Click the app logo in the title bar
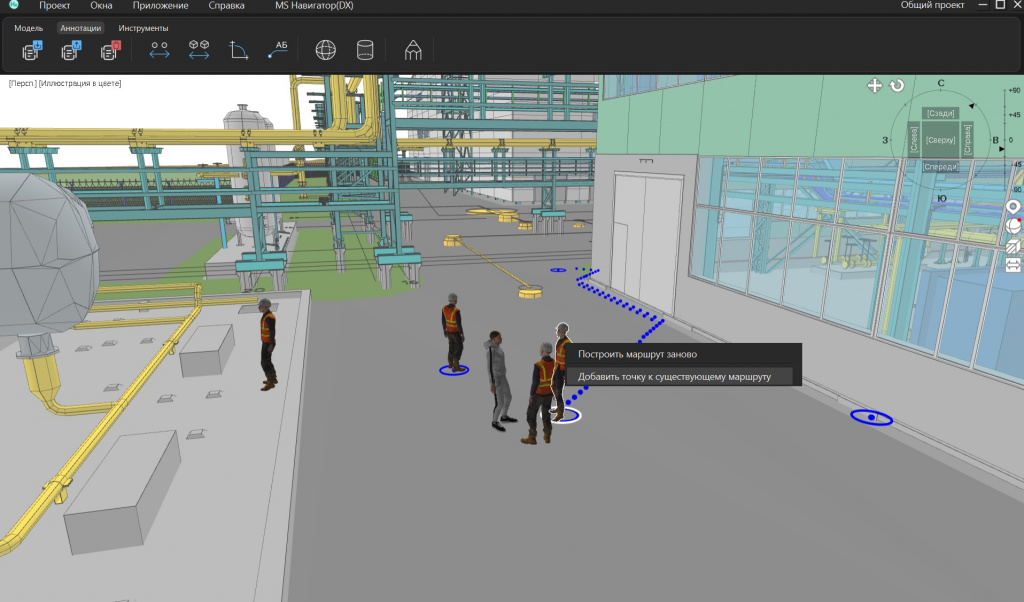1024x602 pixels. point(14,5)
